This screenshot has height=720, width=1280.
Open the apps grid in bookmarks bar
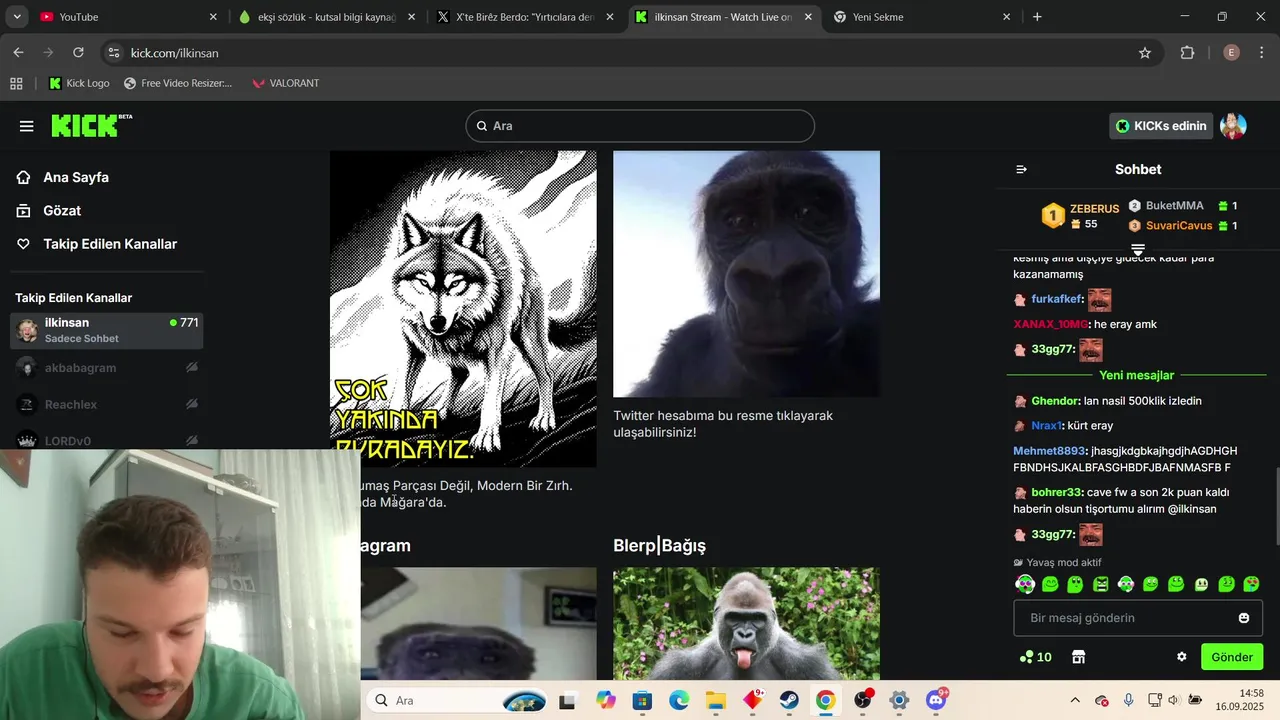[16, 83]
